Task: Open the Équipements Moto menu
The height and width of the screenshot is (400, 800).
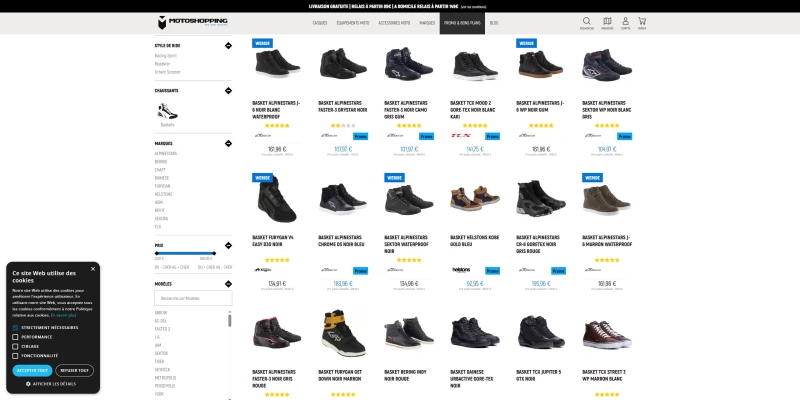Action: tap(353, 23)
